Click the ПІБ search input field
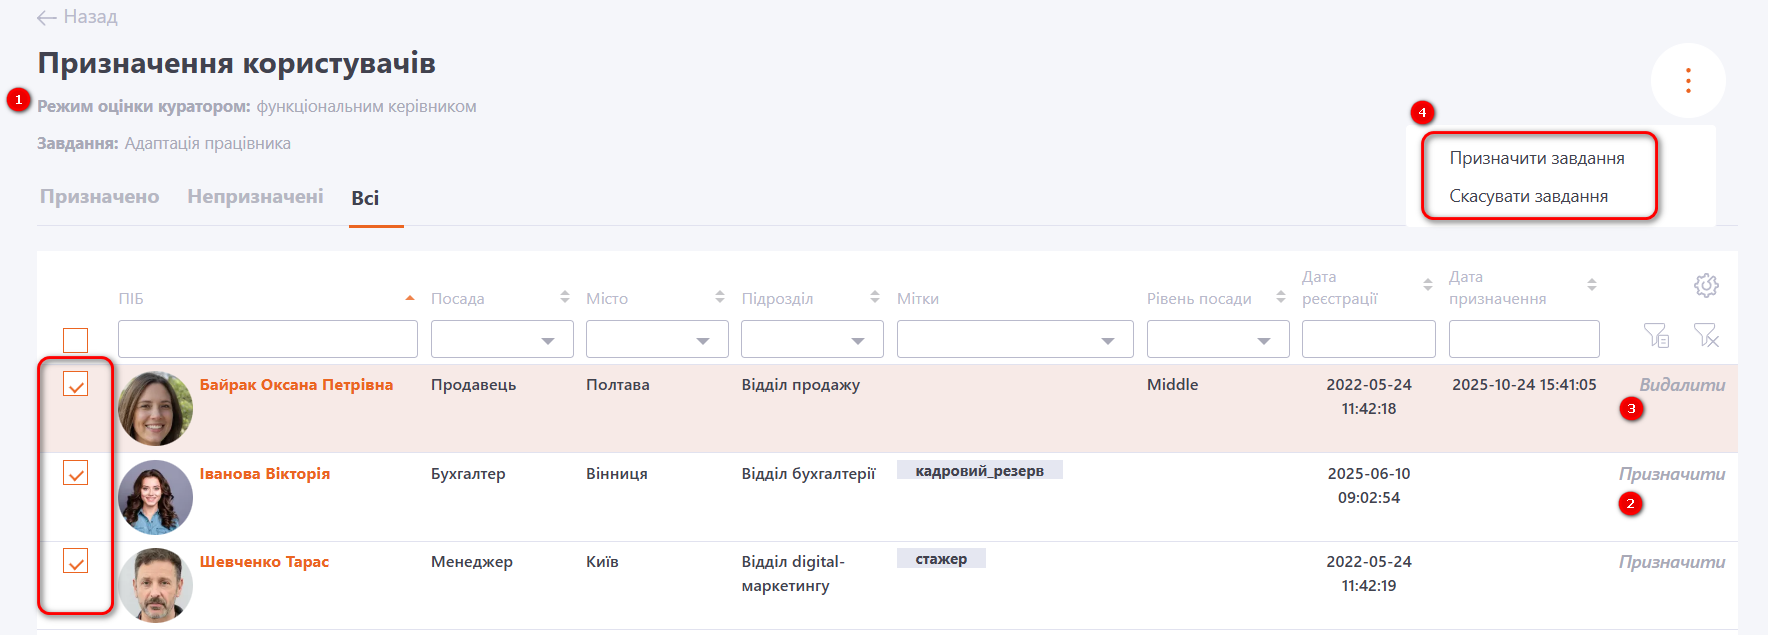 click(267, 340)
